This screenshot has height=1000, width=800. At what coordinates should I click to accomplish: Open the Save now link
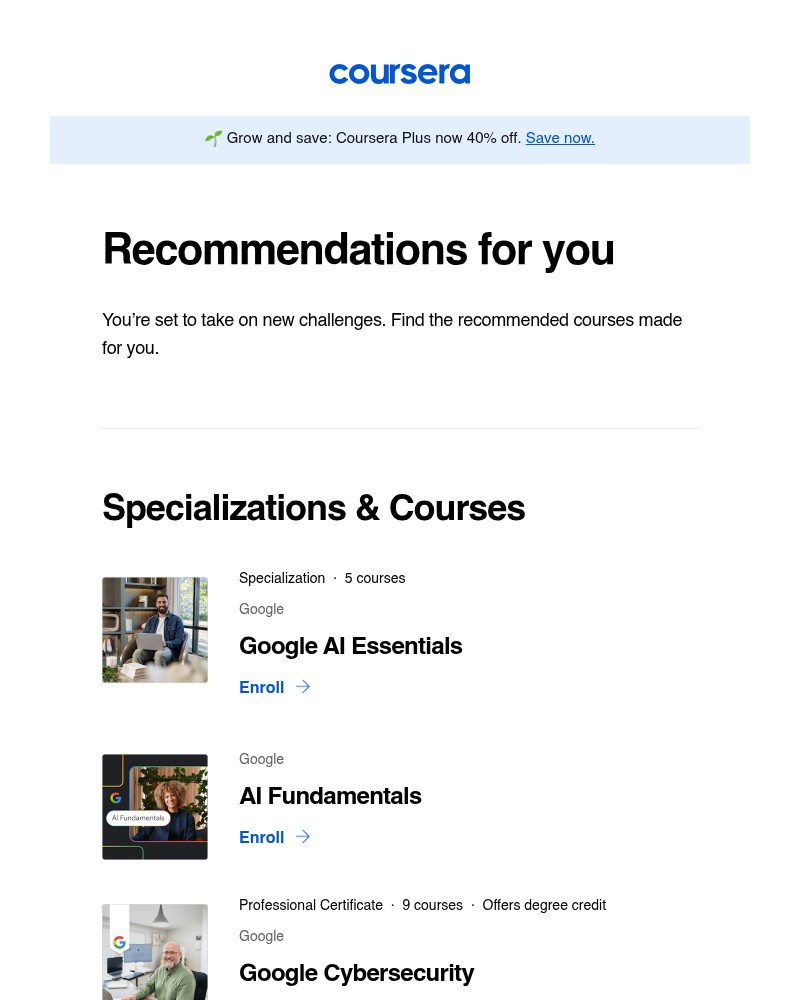pyautogui.click(x=560, y=138)
